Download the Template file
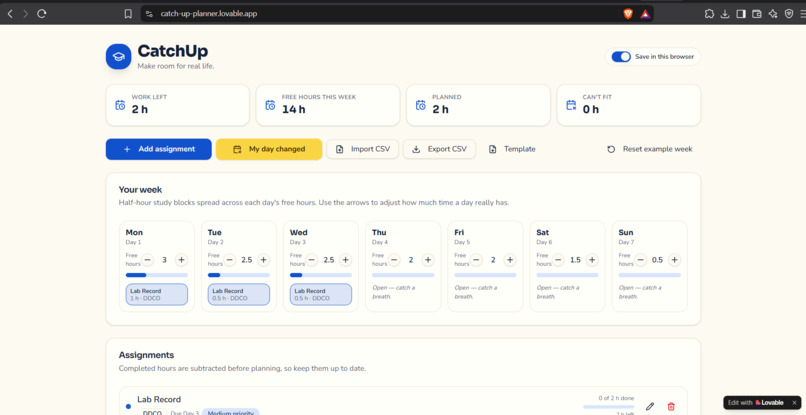 (x=511, y=149)
